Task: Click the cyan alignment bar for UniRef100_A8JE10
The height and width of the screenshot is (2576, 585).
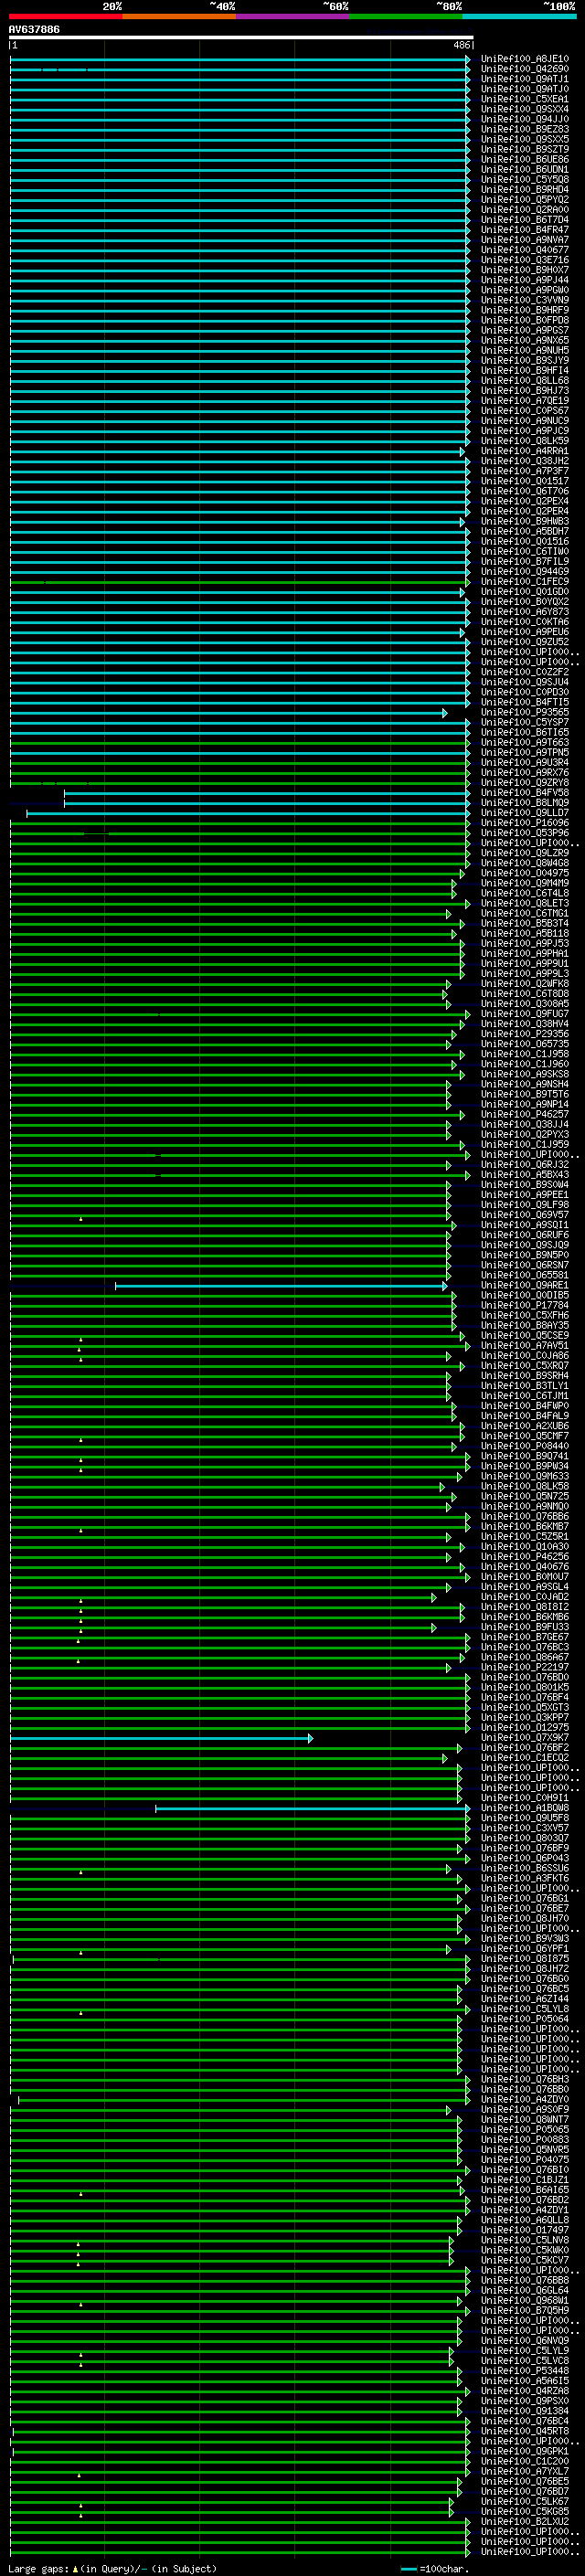Action: 239,59
